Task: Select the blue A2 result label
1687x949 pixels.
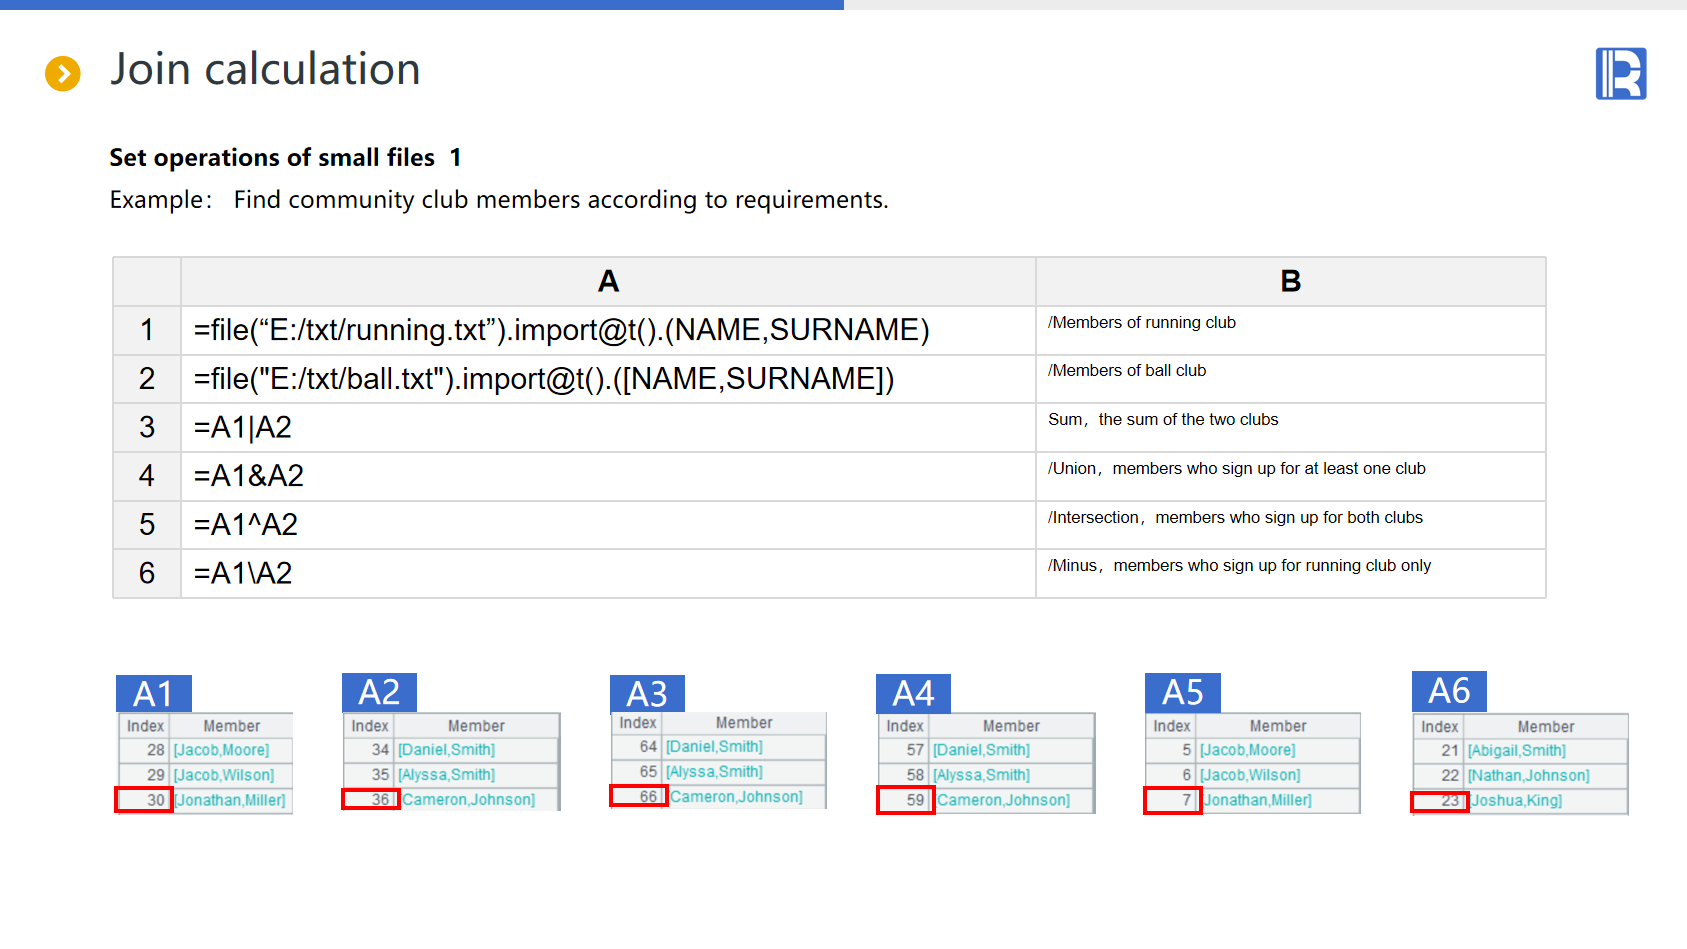Action: (x=379, y=692)
